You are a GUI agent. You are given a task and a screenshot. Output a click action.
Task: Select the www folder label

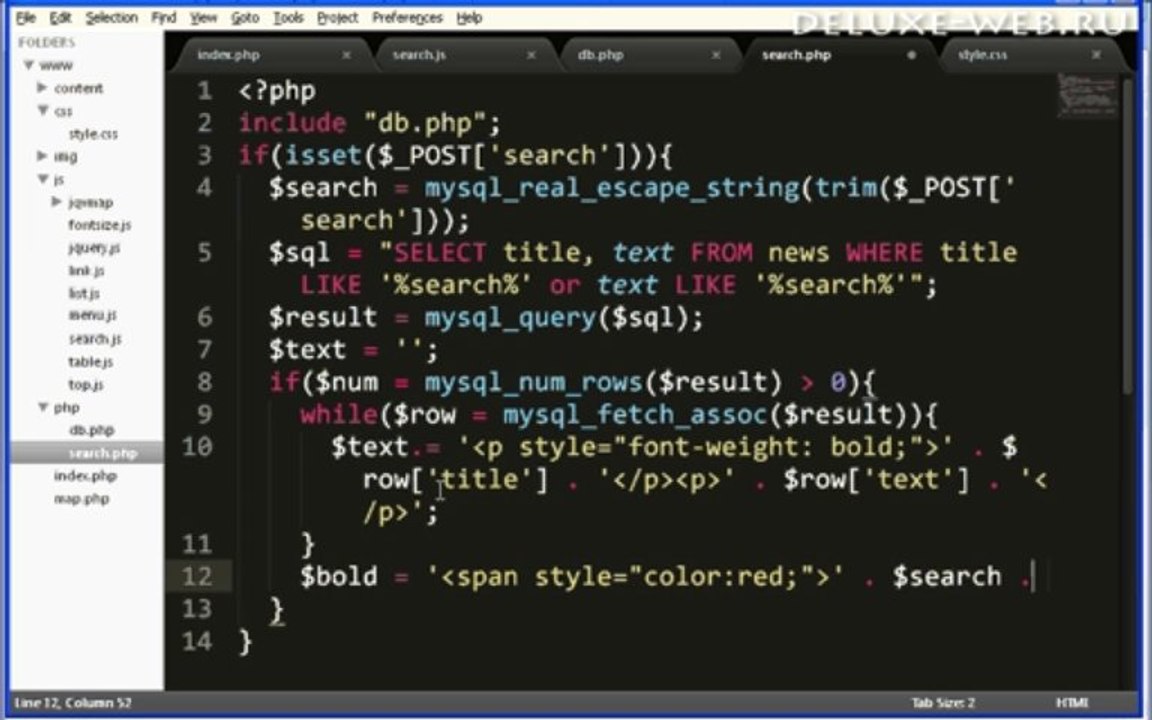point(56,65)
